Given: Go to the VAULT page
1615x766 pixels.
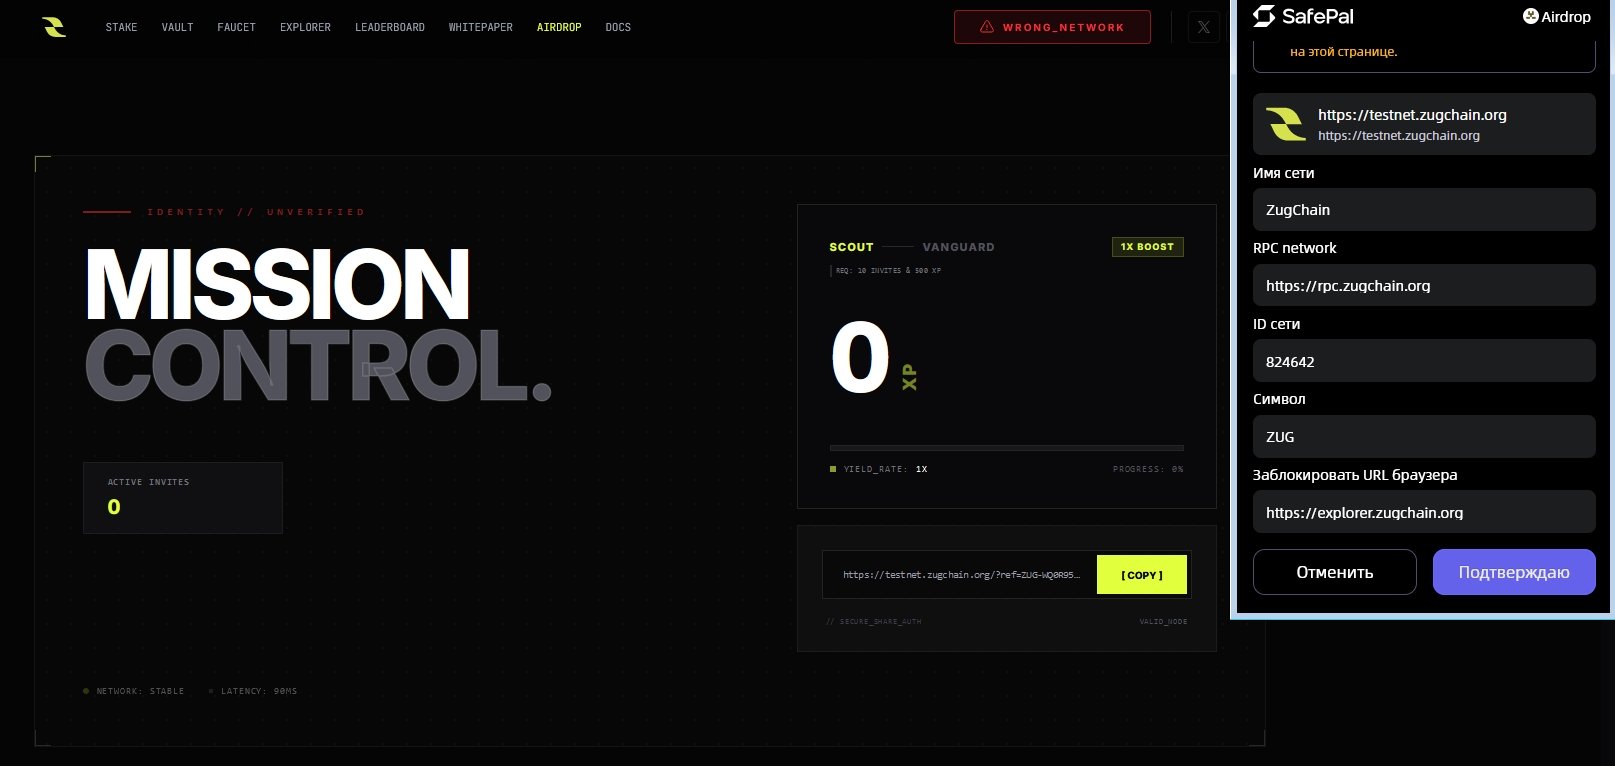Looking at the screenshot, I should tap(177, 27).
